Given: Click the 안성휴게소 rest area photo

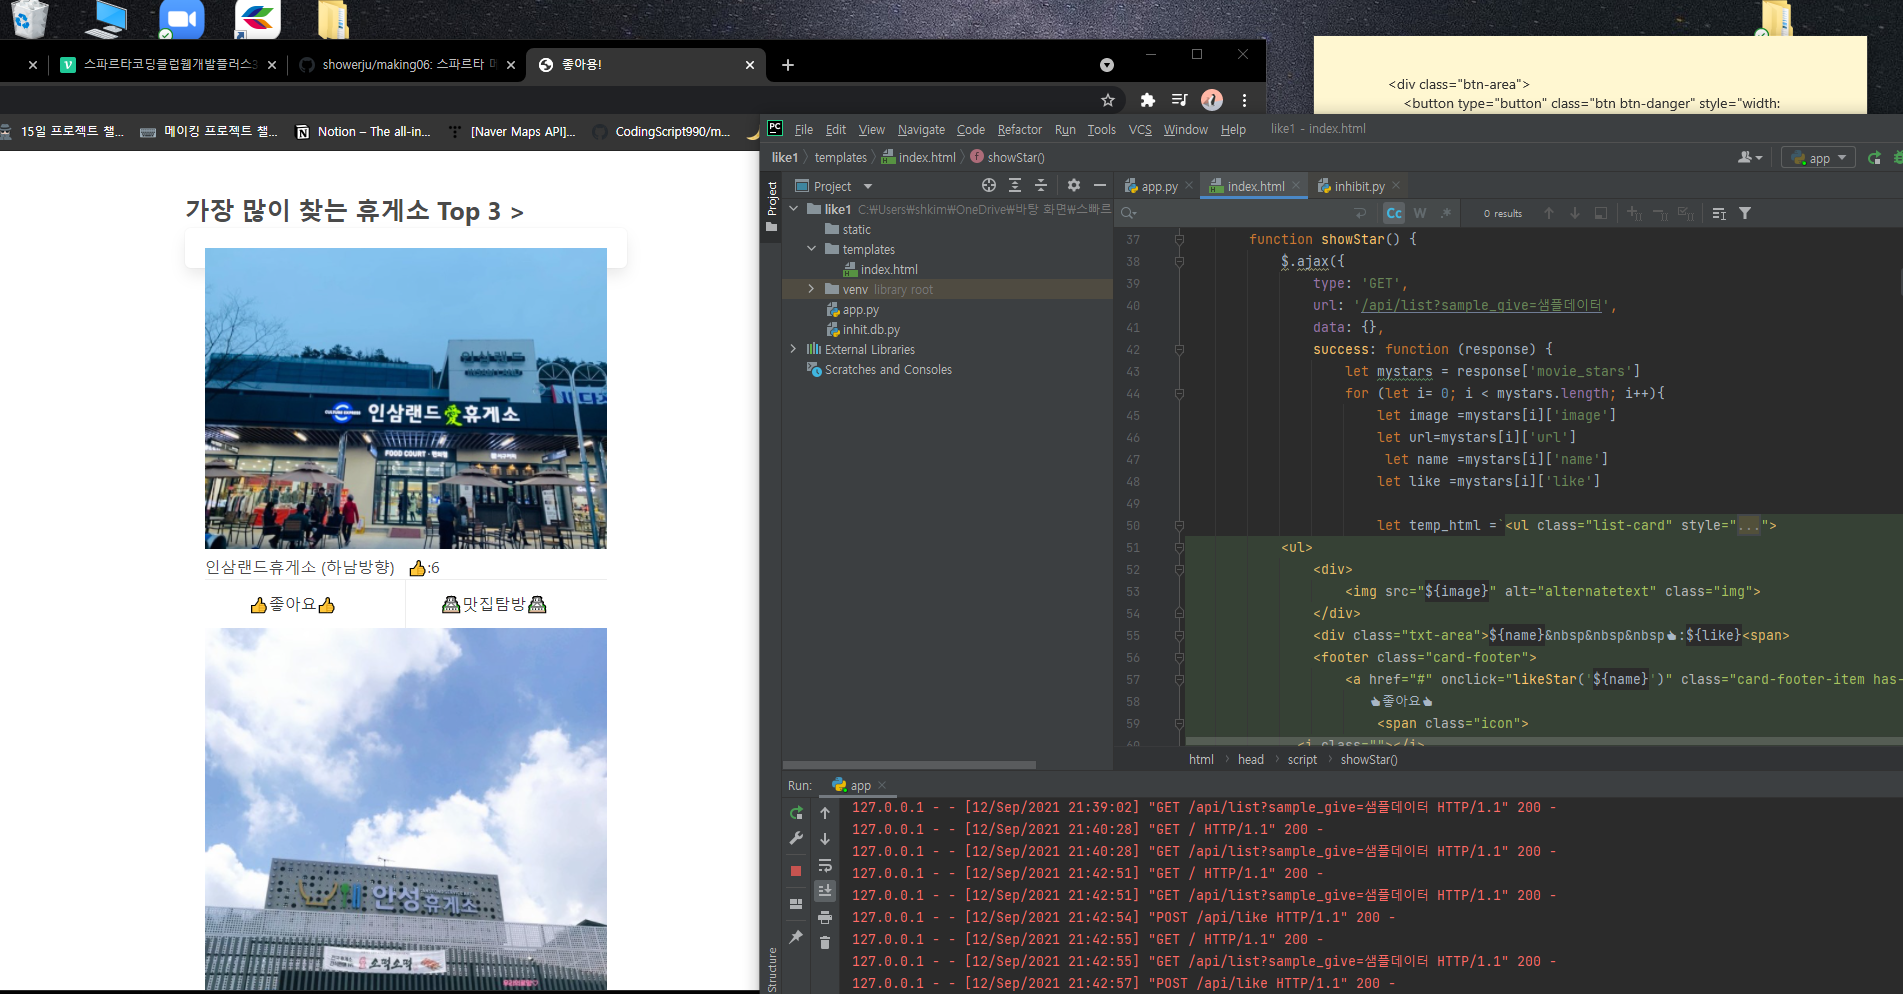Looking at the screenshot, I should (x=406, y=809).
